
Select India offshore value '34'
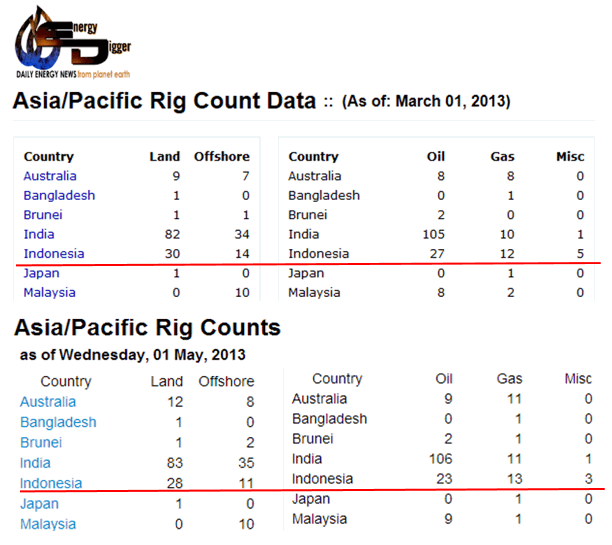[242, 235]
